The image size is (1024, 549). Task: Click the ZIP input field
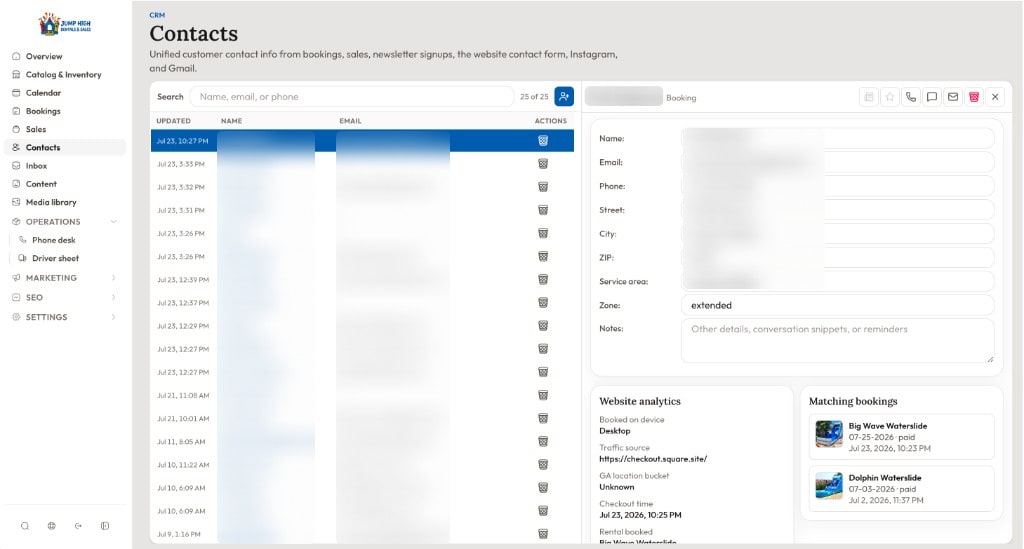coord(838,258)
